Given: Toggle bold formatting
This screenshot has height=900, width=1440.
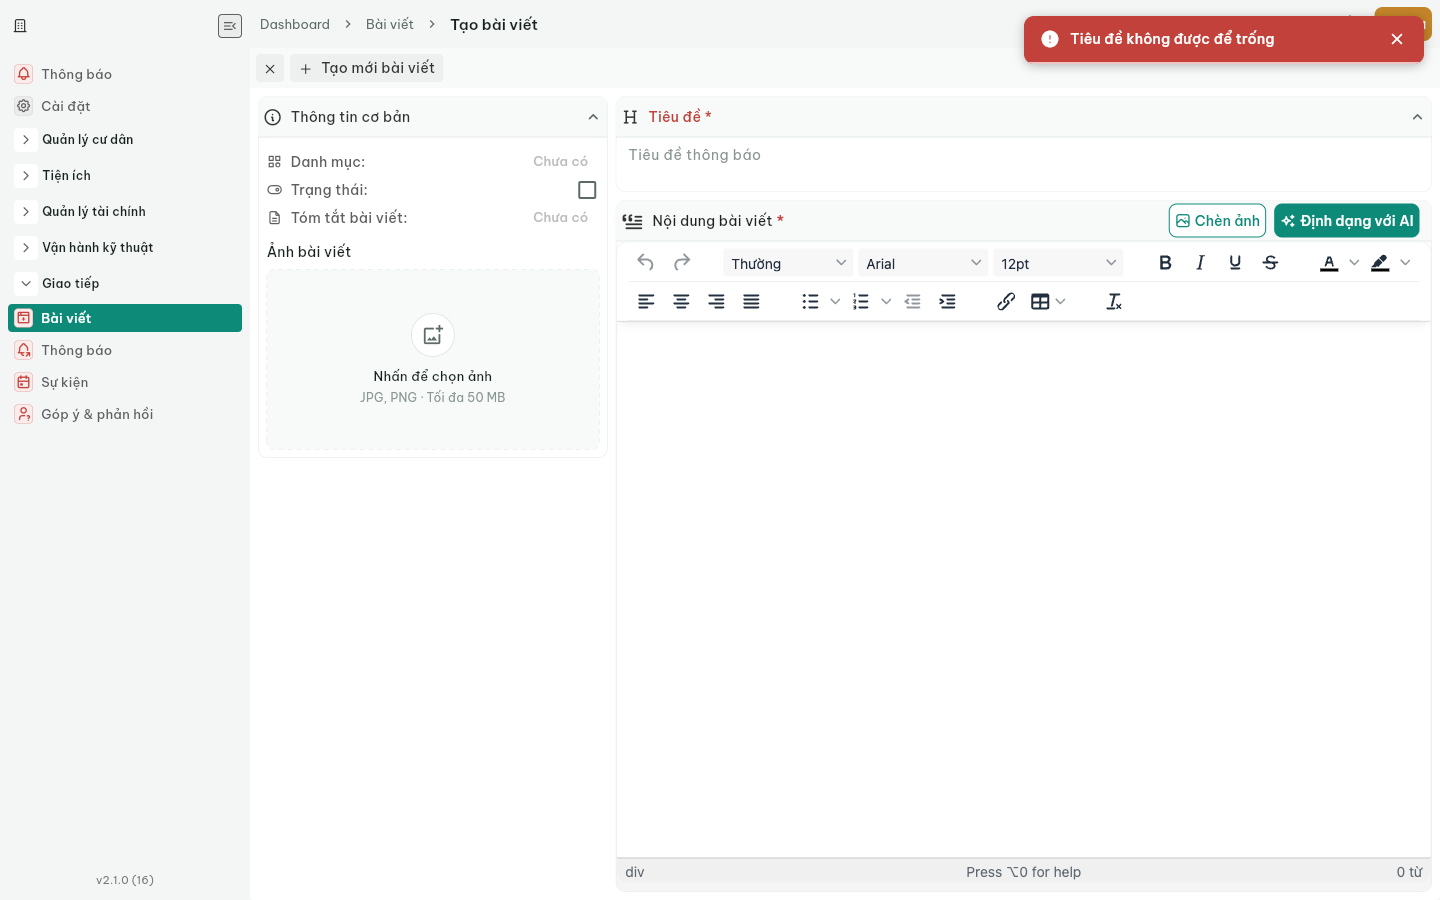Looking at the screenshot, I should click(x=1165, y=263).
